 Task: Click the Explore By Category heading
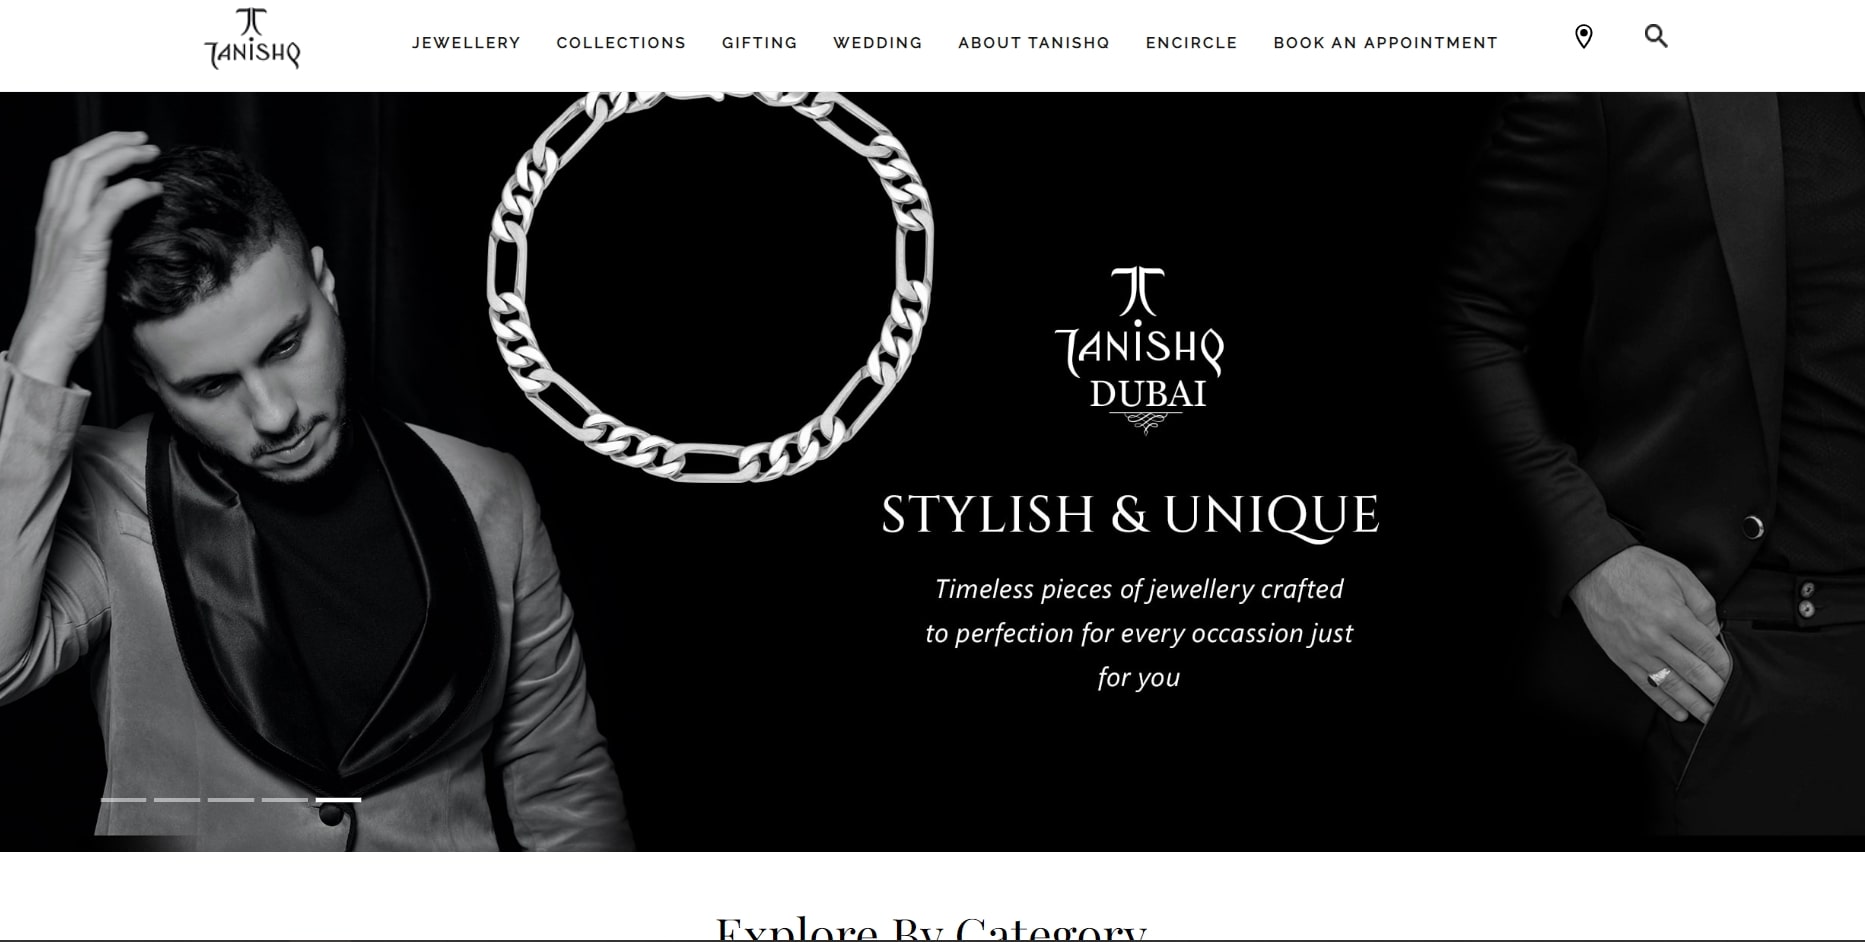click(x=931, y=928)
